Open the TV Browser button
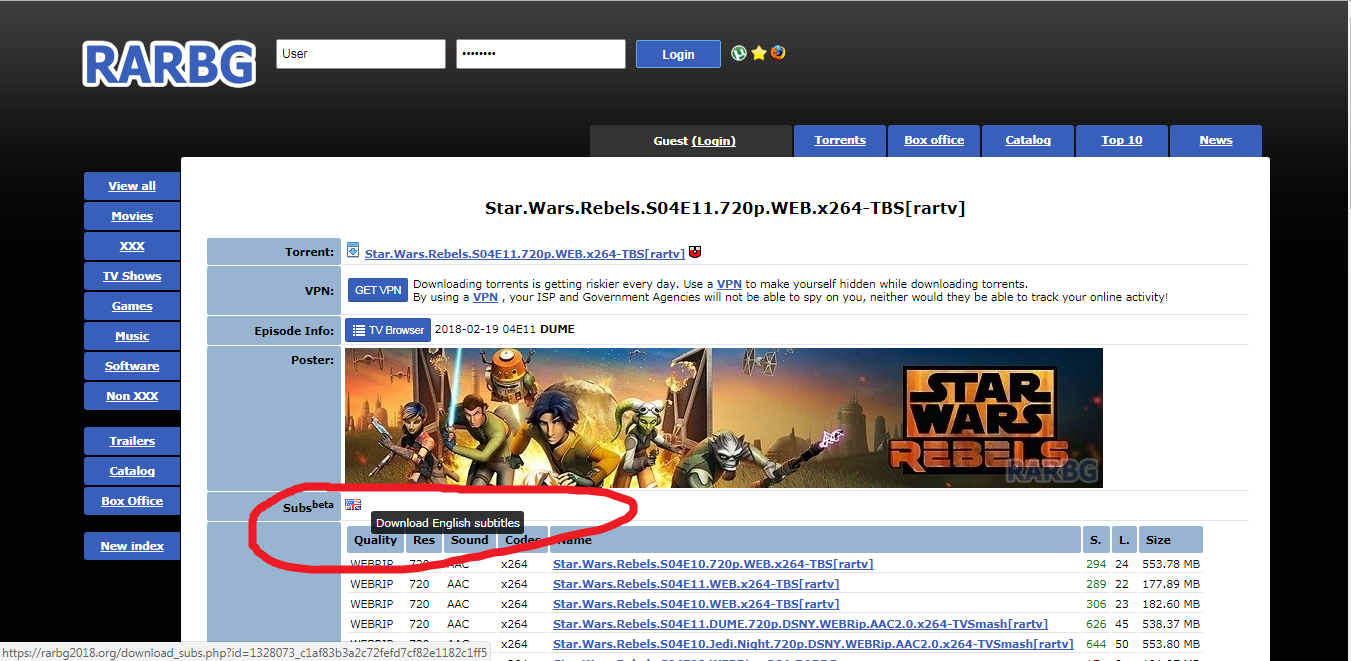The image size is (1351, 661). click(388, 330)
